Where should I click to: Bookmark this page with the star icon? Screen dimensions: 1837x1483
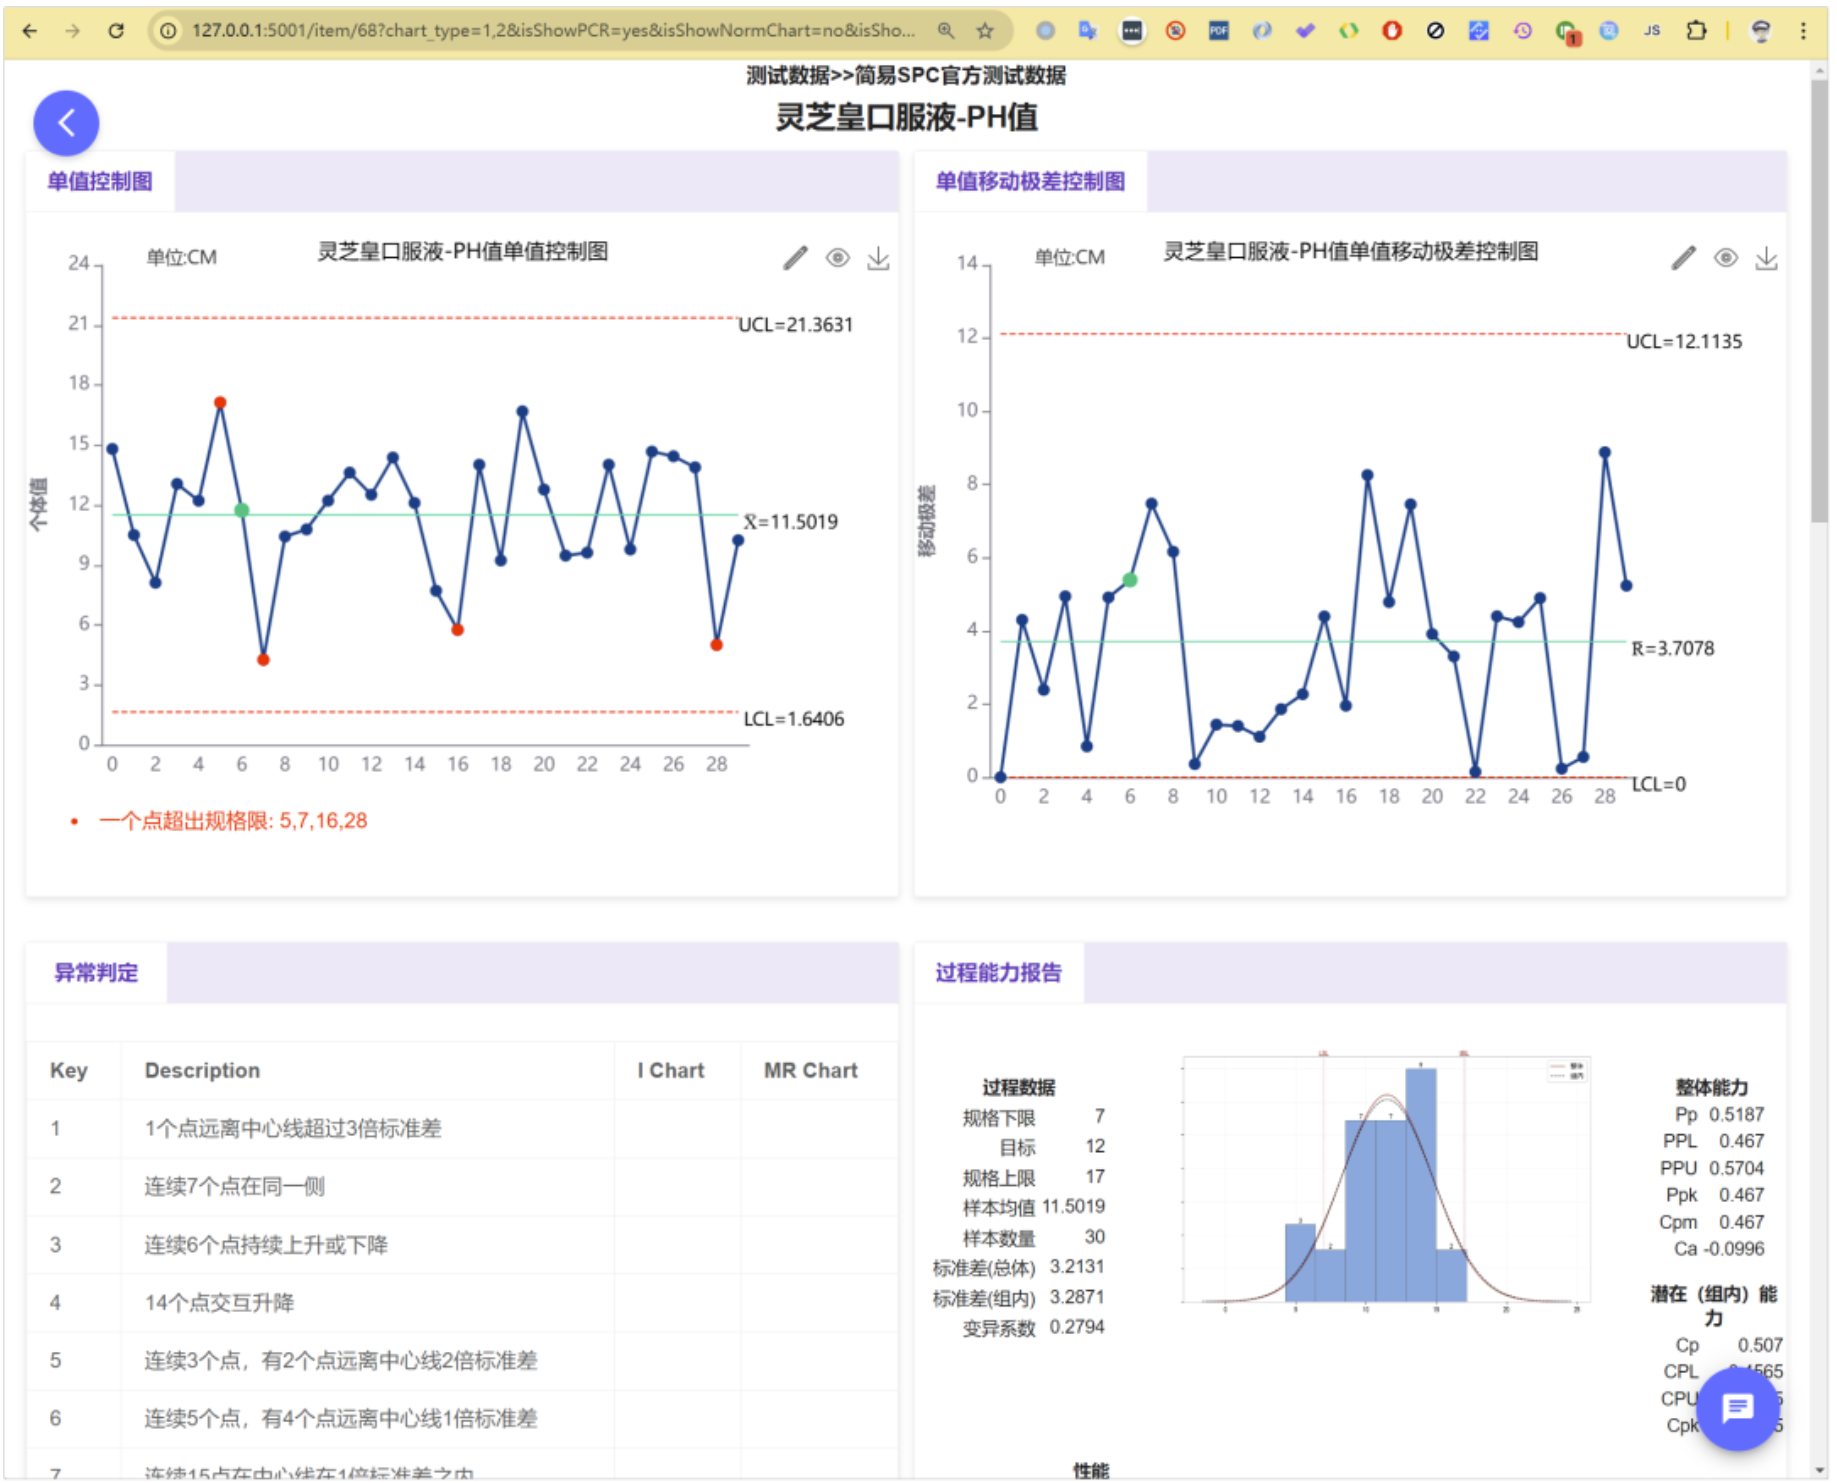click(985, 31)
